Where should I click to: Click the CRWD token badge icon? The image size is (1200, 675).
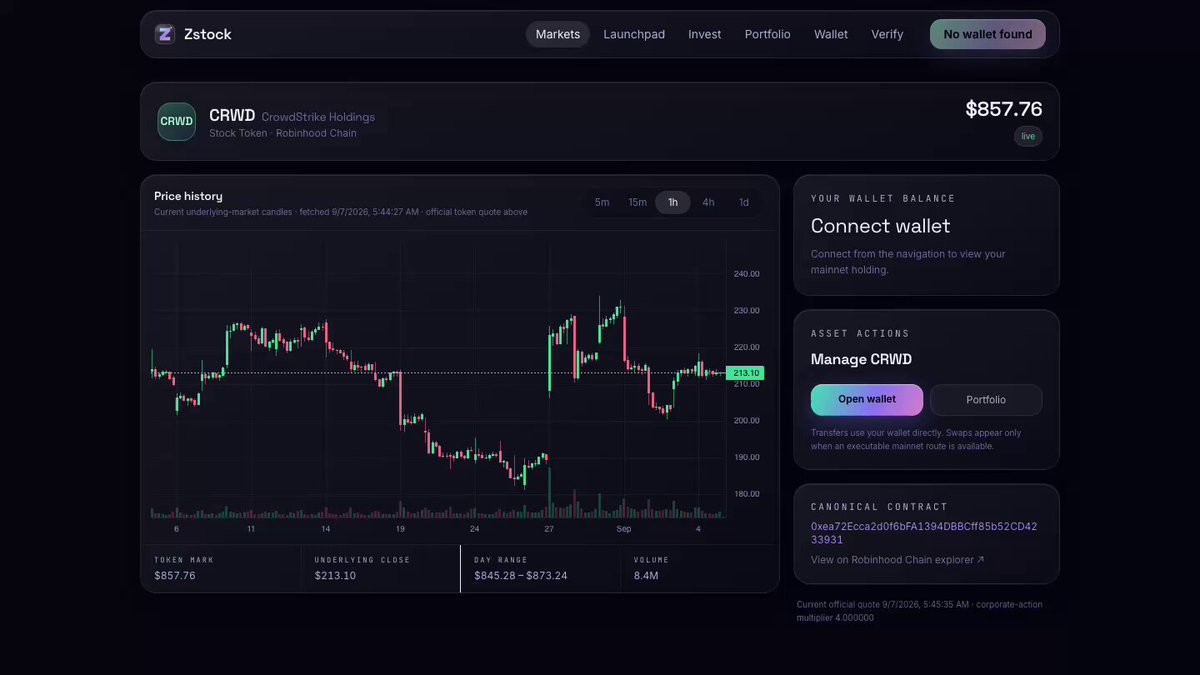(177, 121)
